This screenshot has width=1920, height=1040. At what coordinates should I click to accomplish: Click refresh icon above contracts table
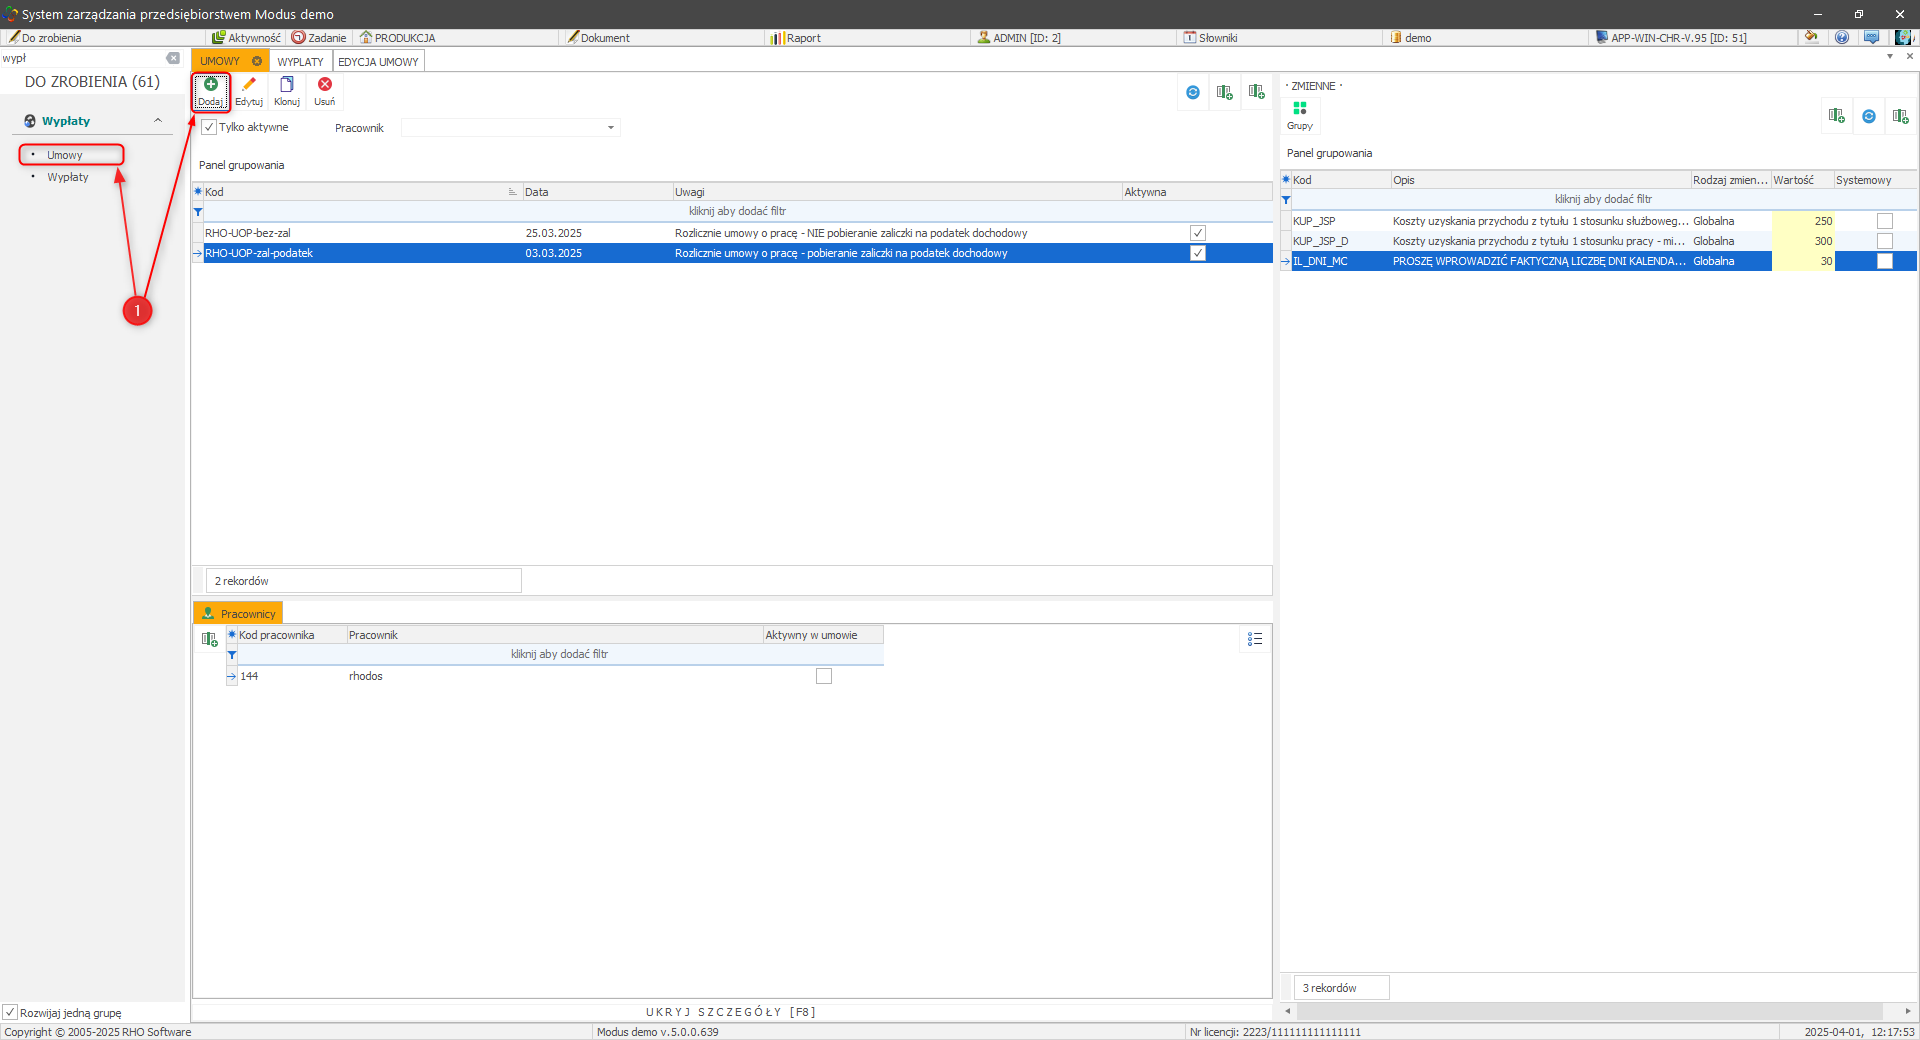(x=1193, y=93)
